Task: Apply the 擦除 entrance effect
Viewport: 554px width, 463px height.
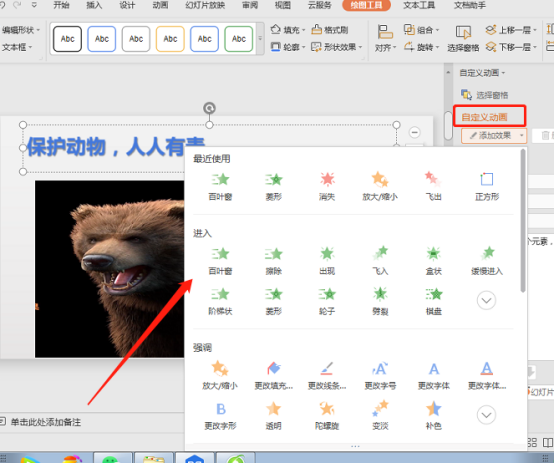Action: point(273,261)
